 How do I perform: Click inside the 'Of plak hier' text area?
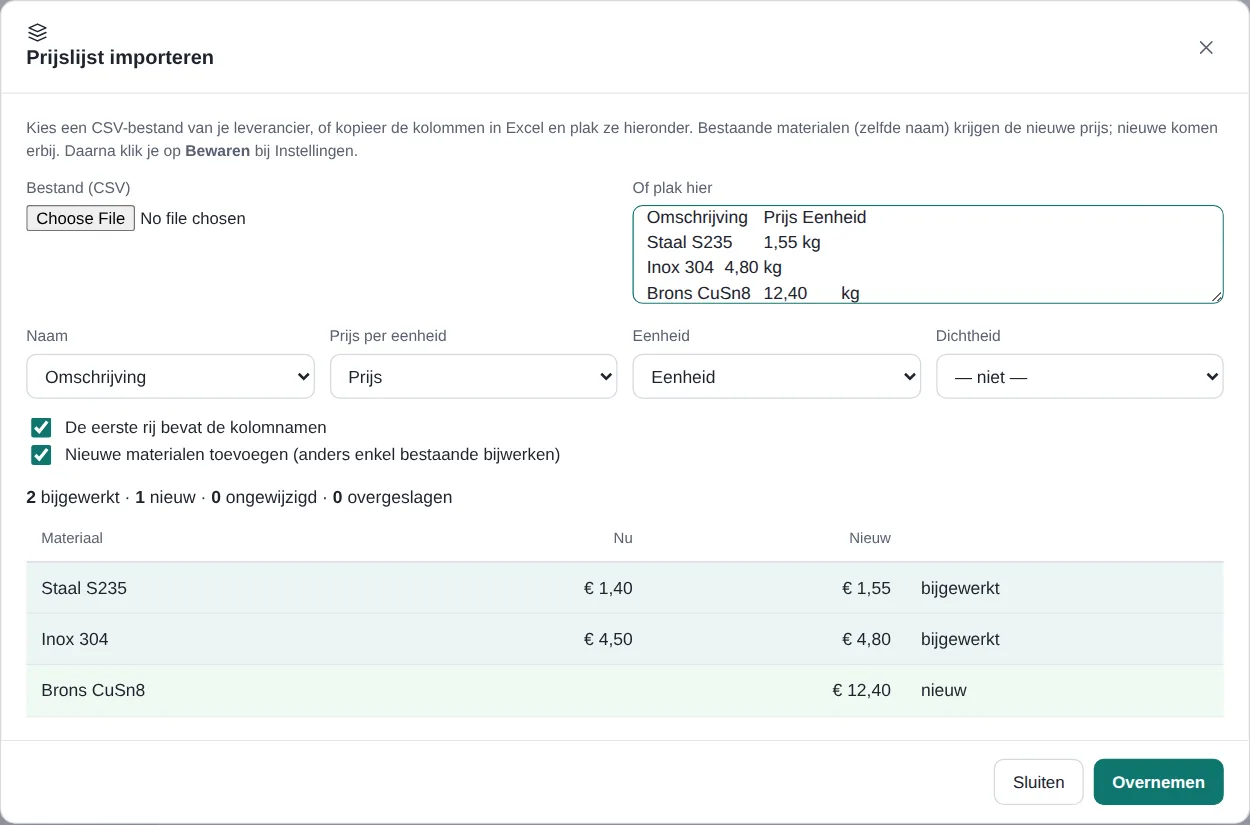point(928,254)
